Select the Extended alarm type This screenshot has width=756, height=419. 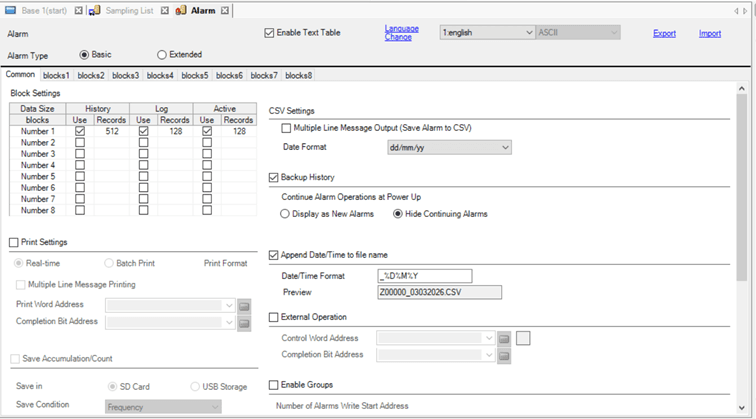pyautogui.click(x=162, y=54)
